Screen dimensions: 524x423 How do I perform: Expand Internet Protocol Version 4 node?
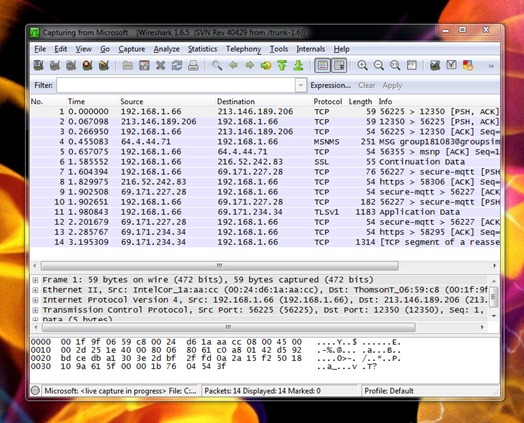click(35, 300)
